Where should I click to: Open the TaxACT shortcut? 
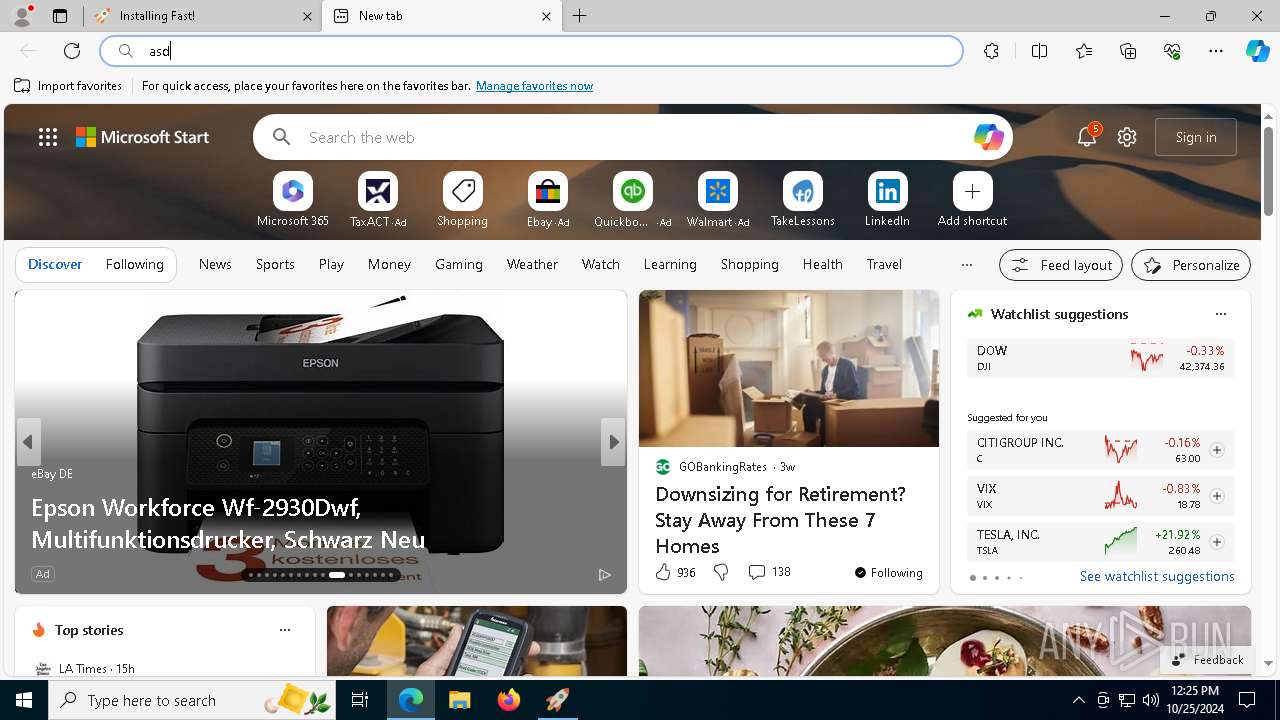pyautogui.click(x=378, y=200)
